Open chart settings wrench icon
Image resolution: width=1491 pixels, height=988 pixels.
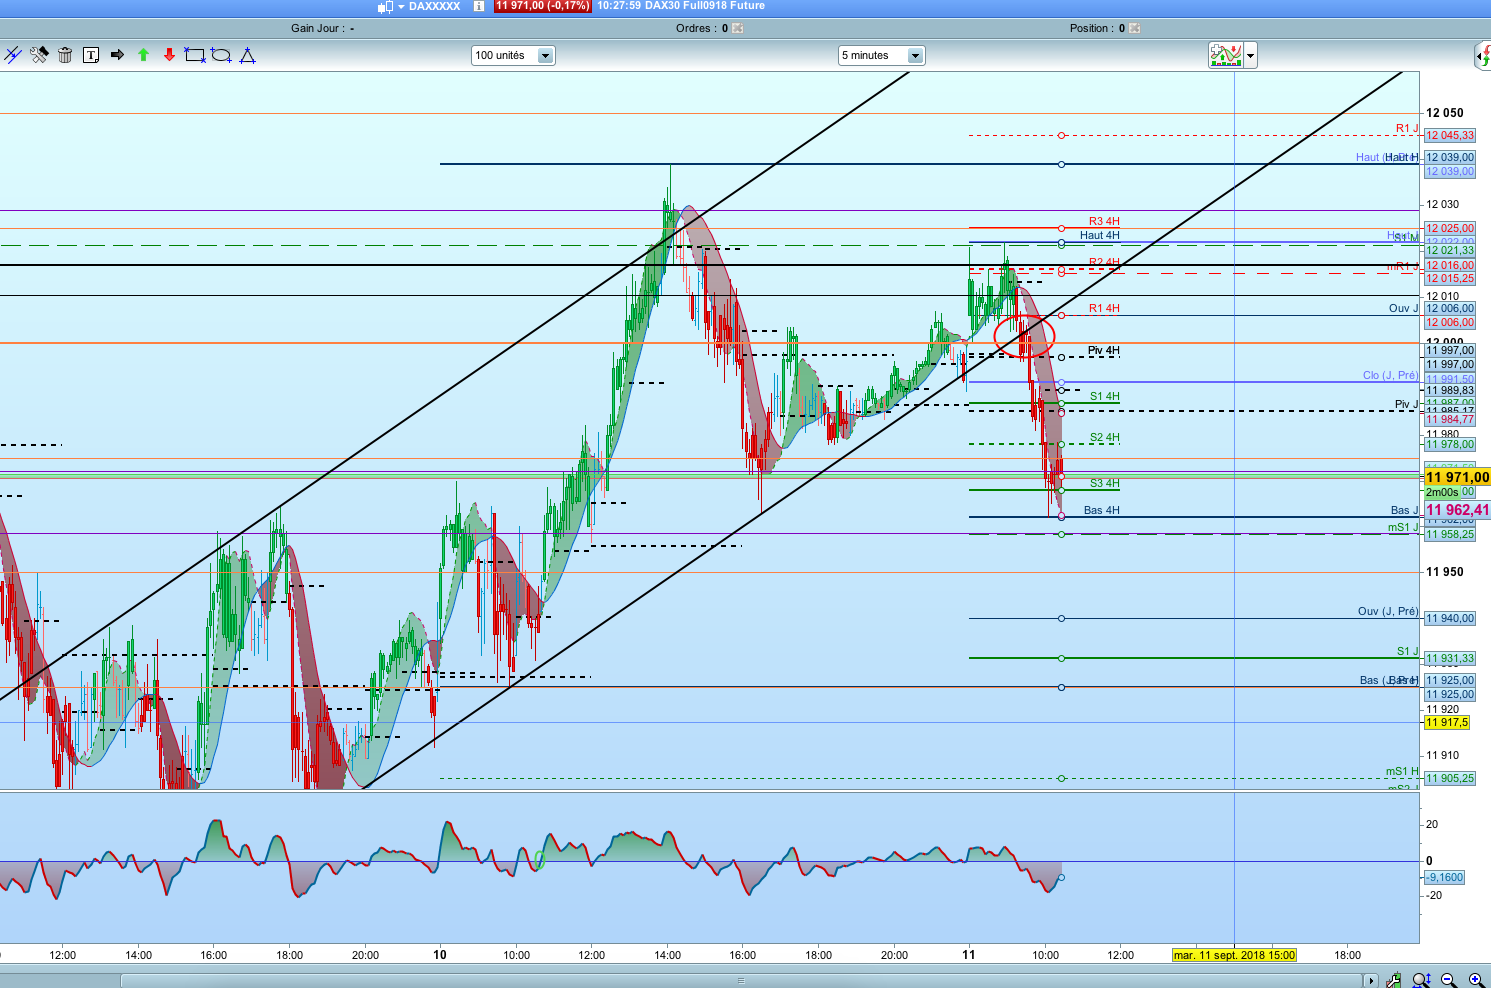click(x=1394, y=980)
